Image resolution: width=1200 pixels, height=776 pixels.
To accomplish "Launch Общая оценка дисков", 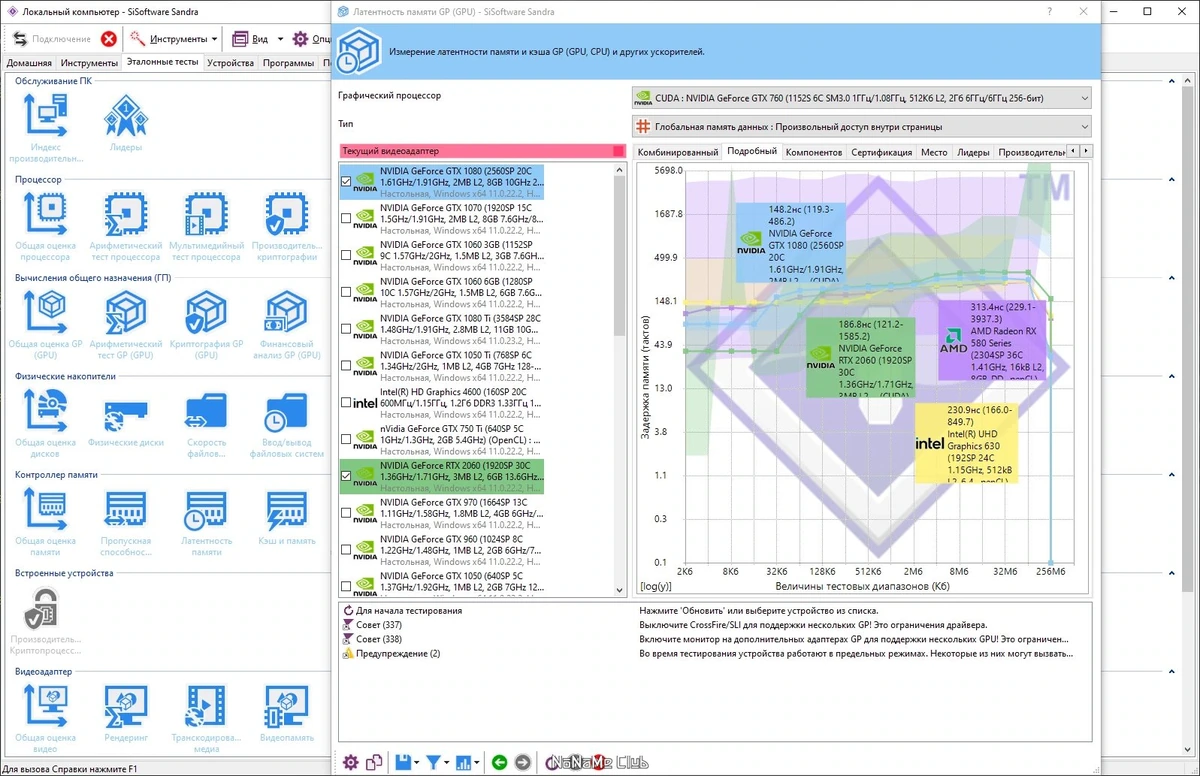I will pos(45,424).
